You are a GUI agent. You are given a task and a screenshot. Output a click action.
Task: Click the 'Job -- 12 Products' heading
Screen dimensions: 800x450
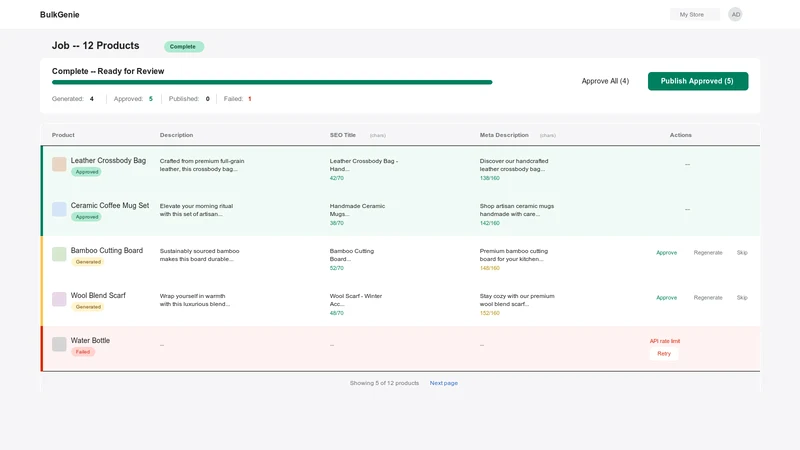[x=95, y=45]
